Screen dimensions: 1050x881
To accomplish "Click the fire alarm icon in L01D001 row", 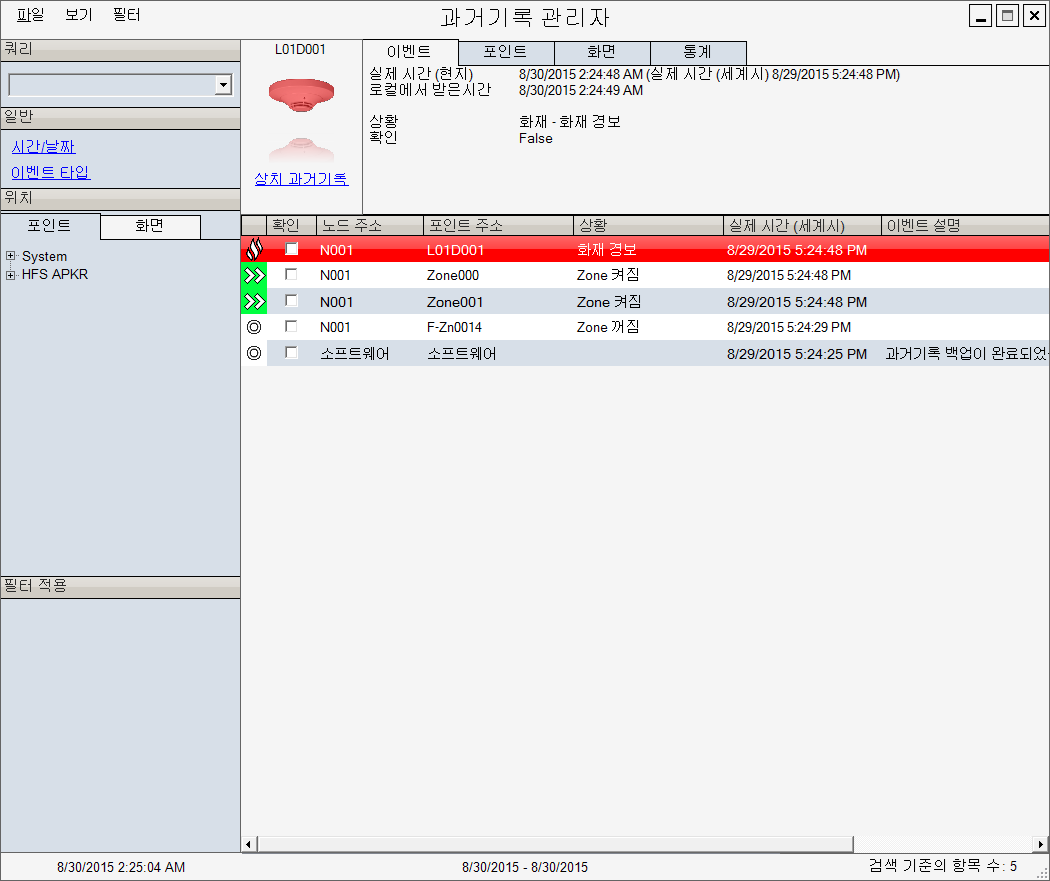I will pyautogui.click(x=254, y=249).
